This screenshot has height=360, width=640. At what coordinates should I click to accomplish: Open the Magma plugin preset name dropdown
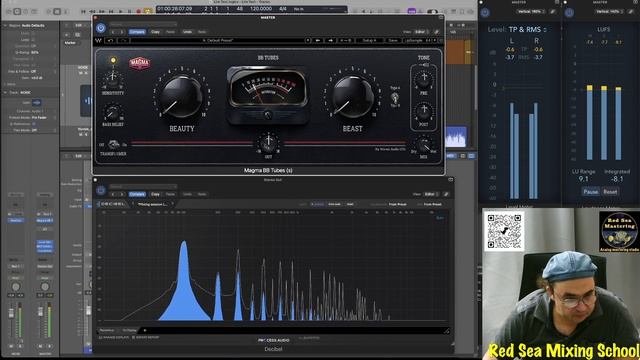143,24
